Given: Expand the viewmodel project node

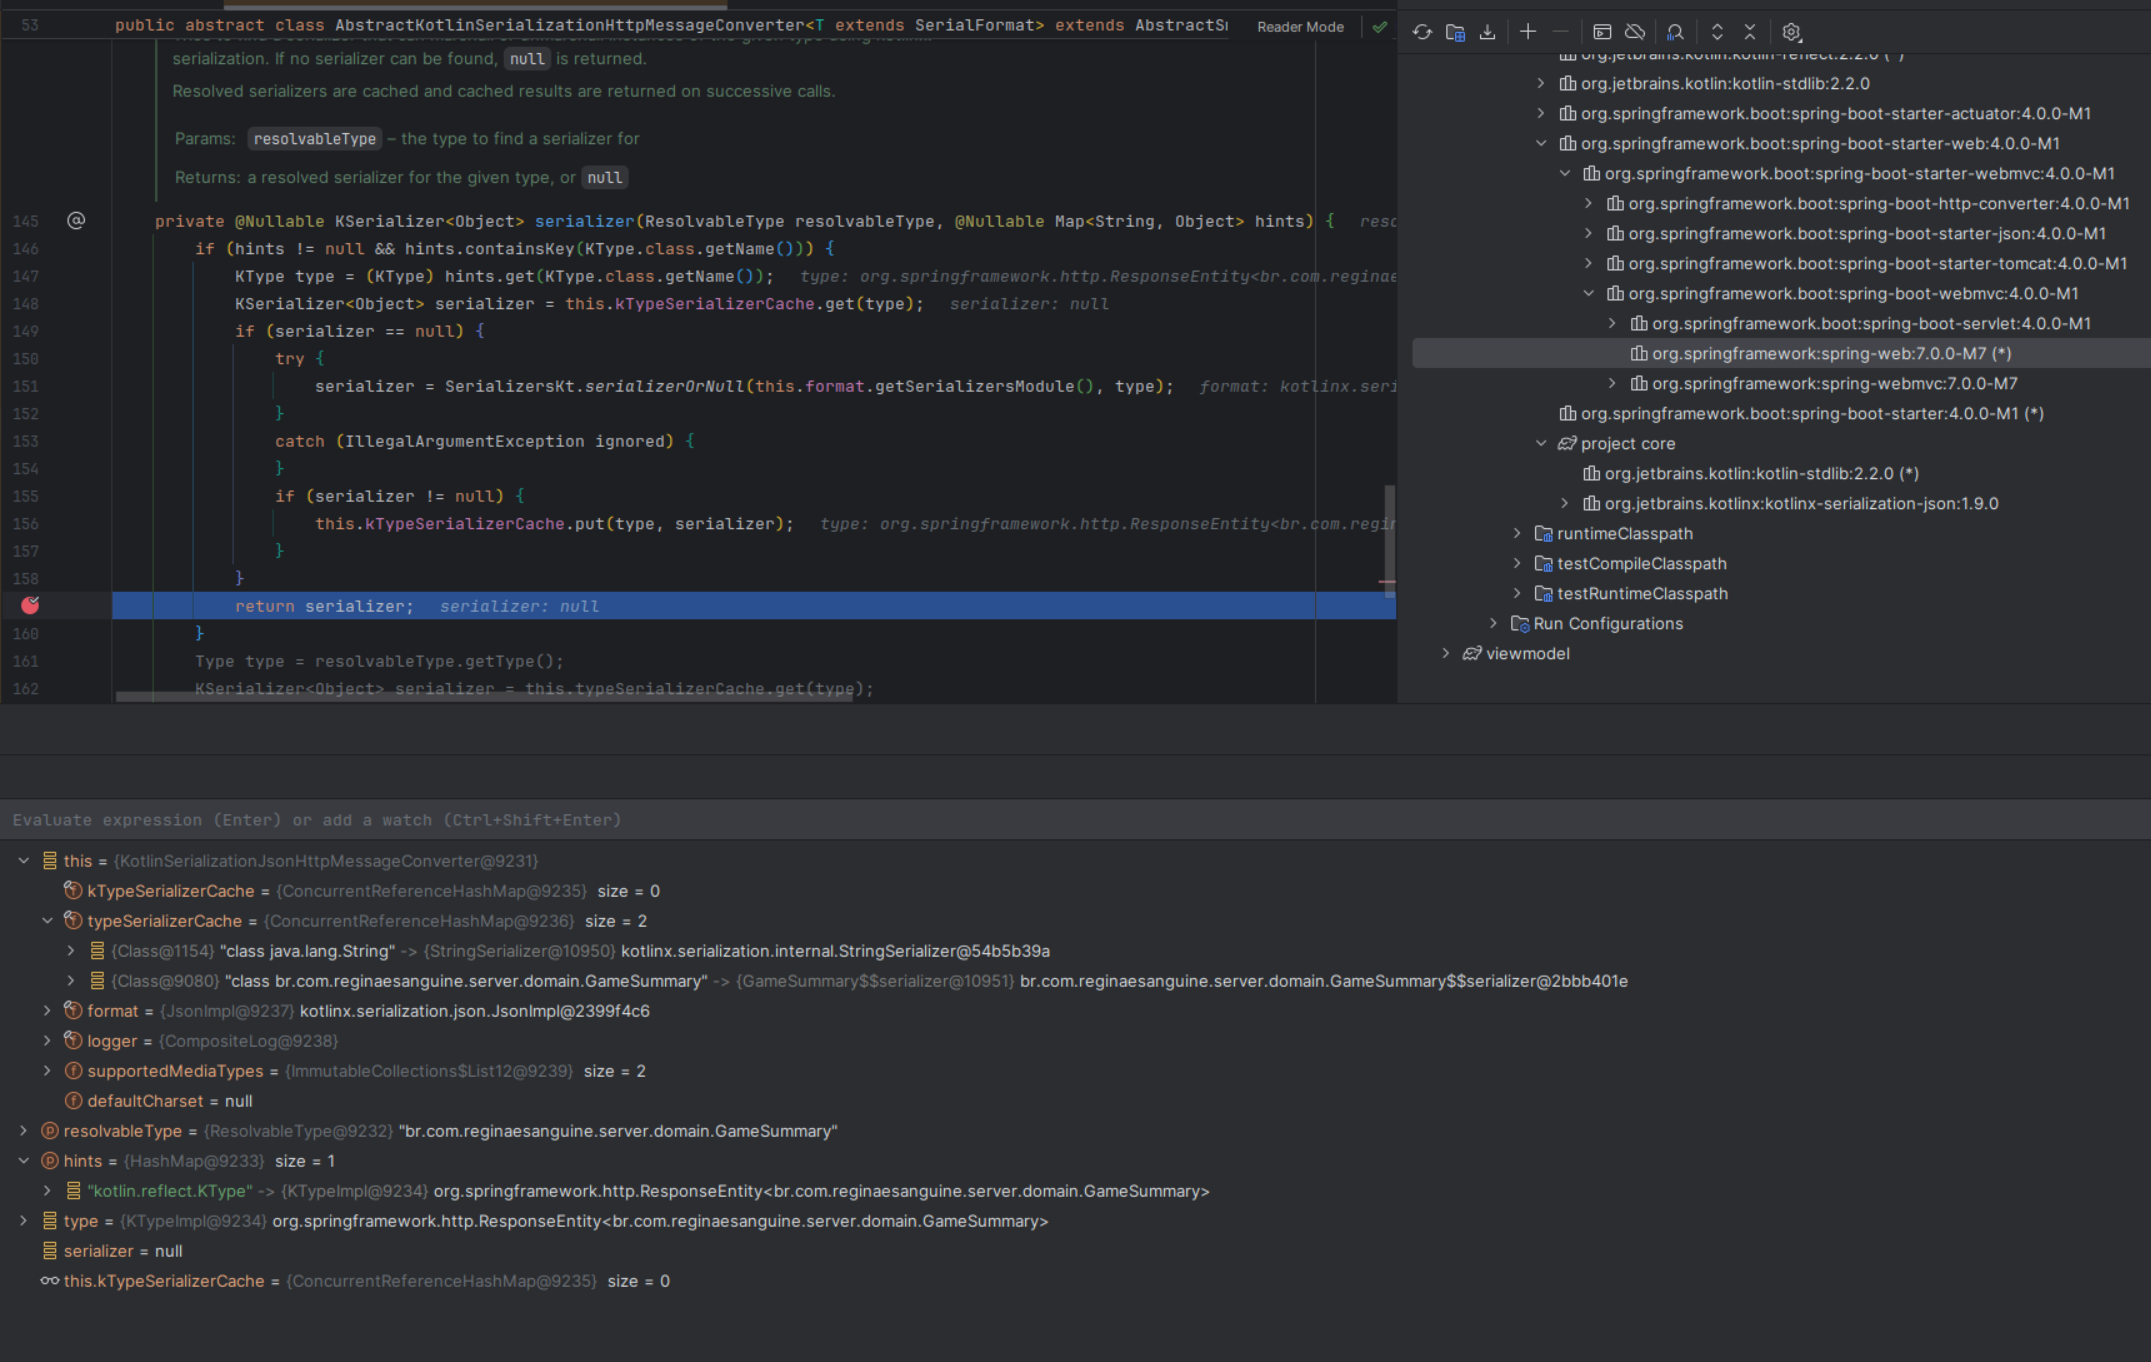Looking at the screenshot, I should (x=1446, y=653).
